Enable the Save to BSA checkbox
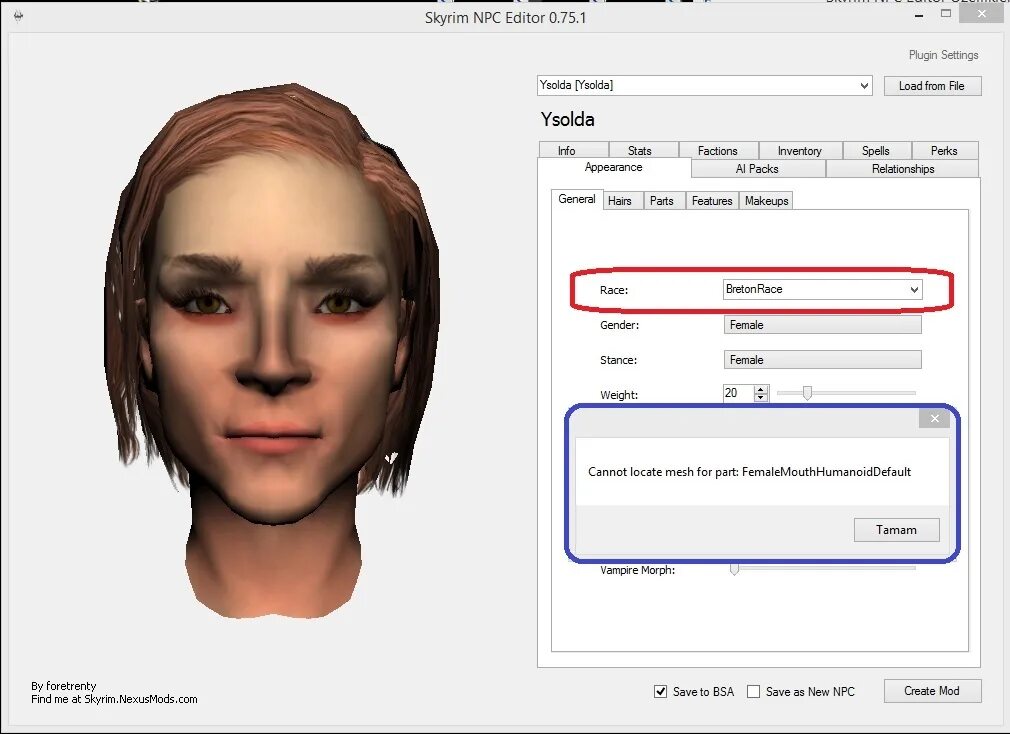Image resolution: width=1010 pixels, height=734 pixels. click(x=660, y=692)
